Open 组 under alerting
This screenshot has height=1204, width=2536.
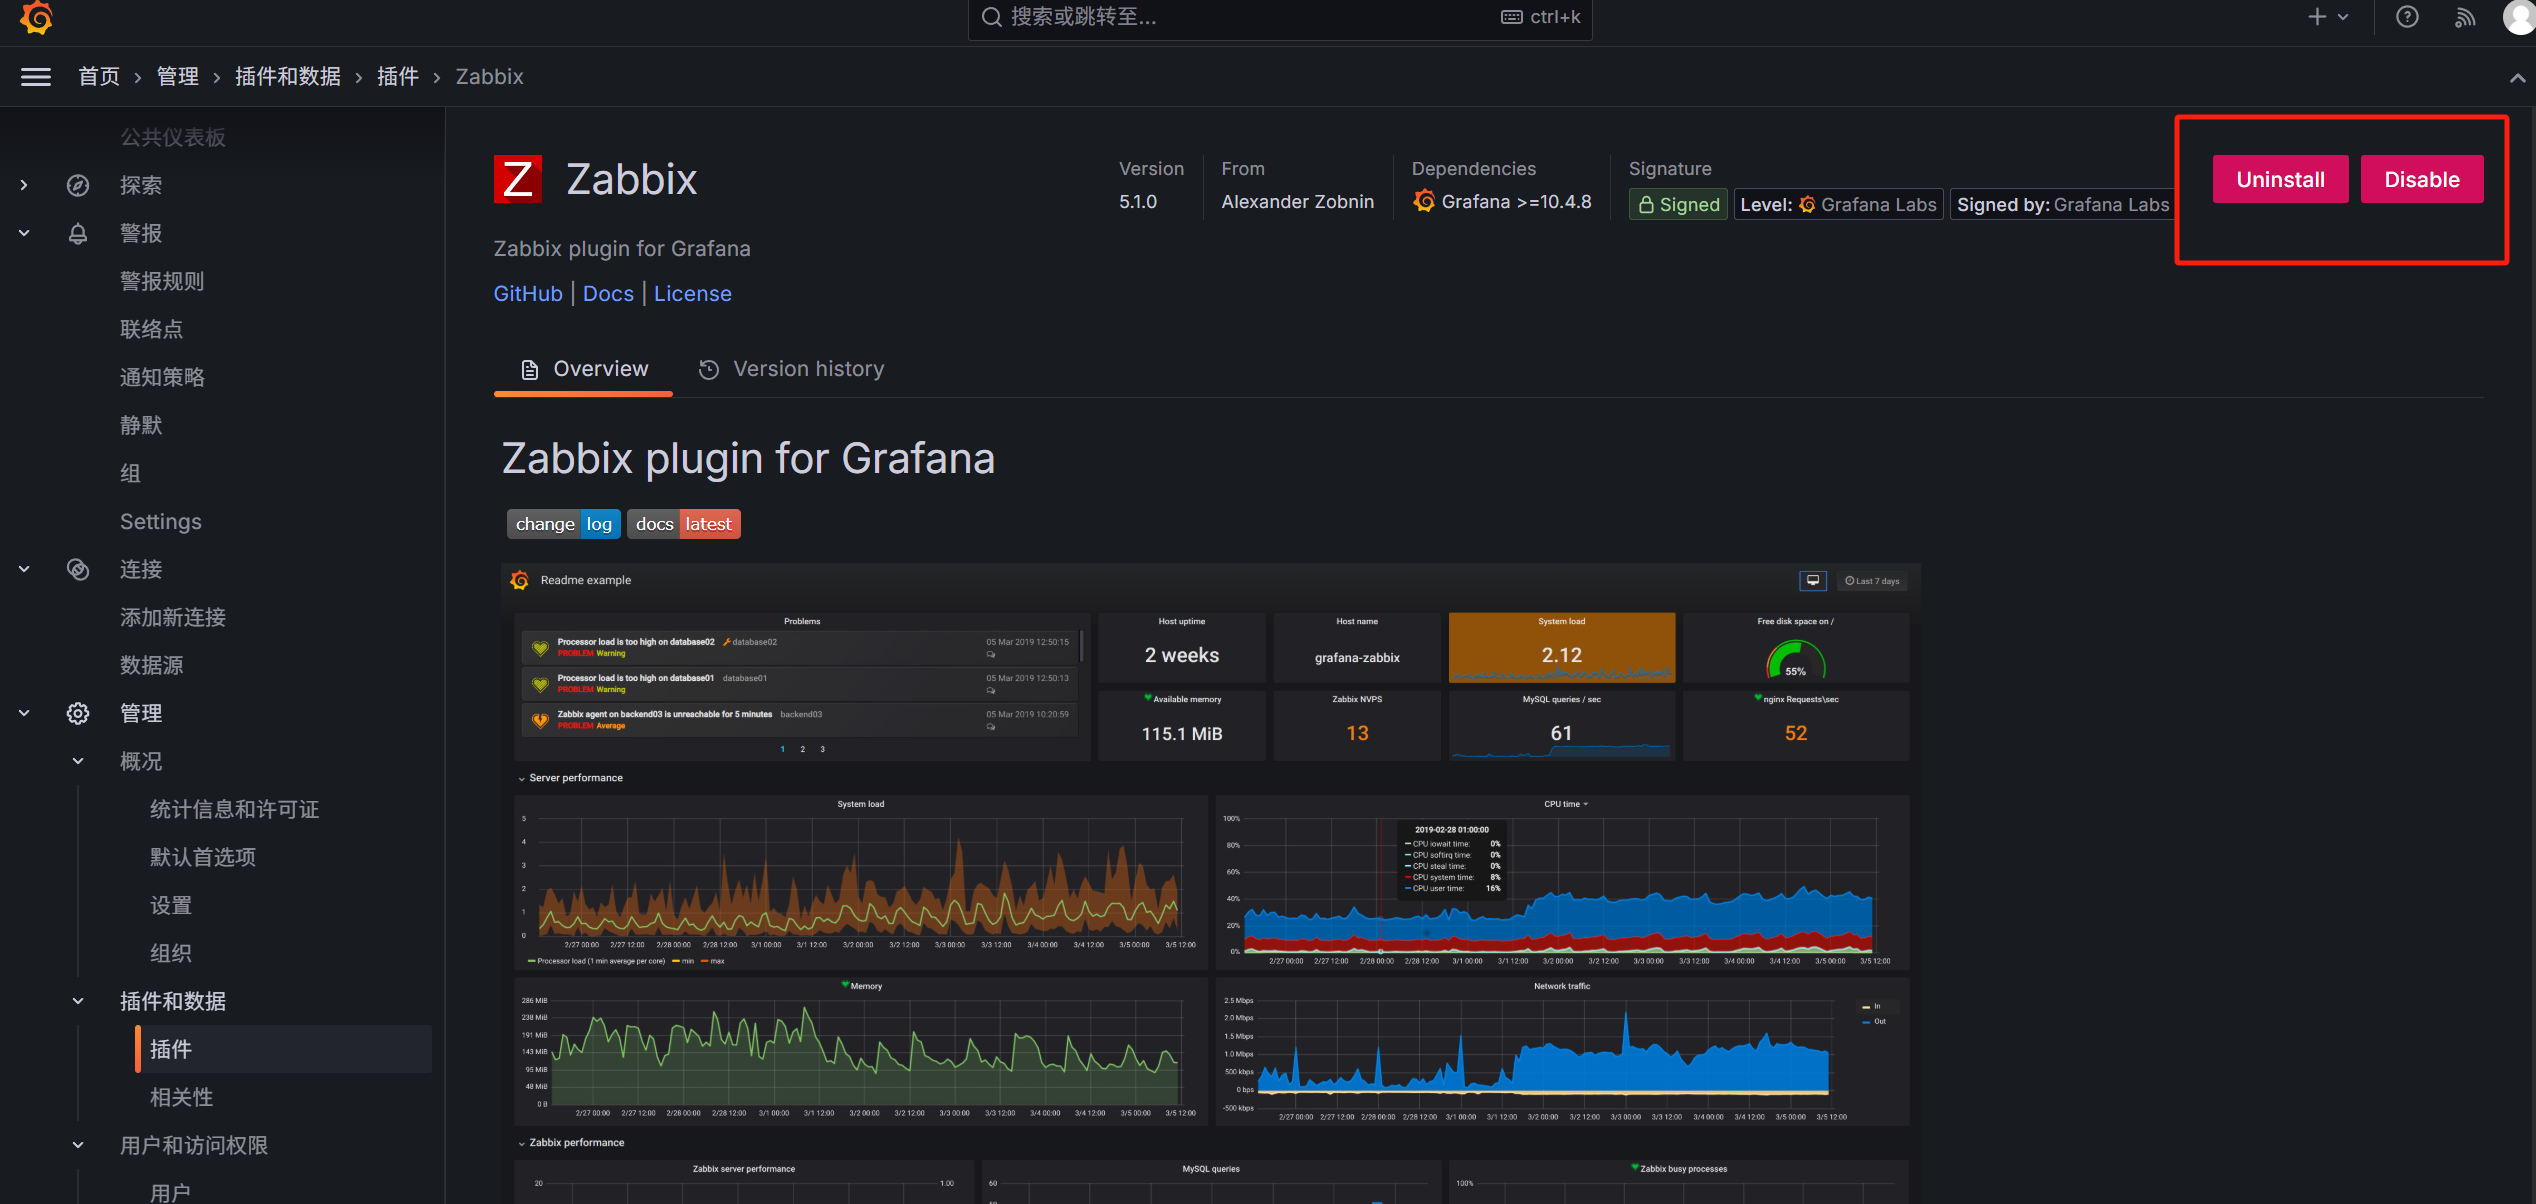130,473
